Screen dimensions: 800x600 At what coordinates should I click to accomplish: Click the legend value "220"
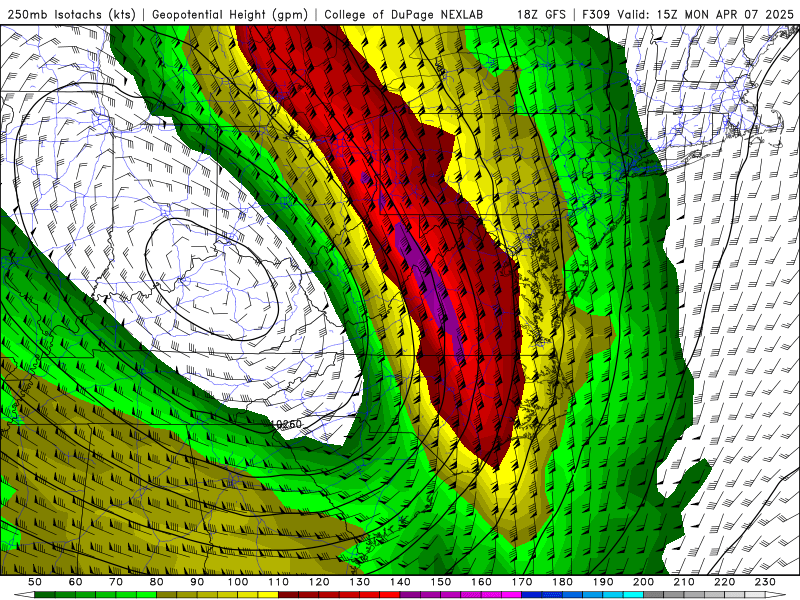click(x=724, y=582)
